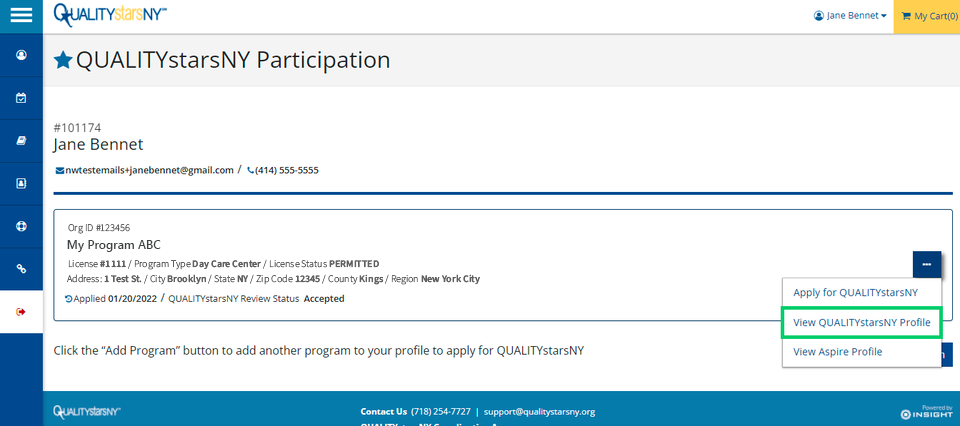Open the profile icon in sidebar
Screen dimensions: 960x426
pyautogui.click(x=21, y=55)
